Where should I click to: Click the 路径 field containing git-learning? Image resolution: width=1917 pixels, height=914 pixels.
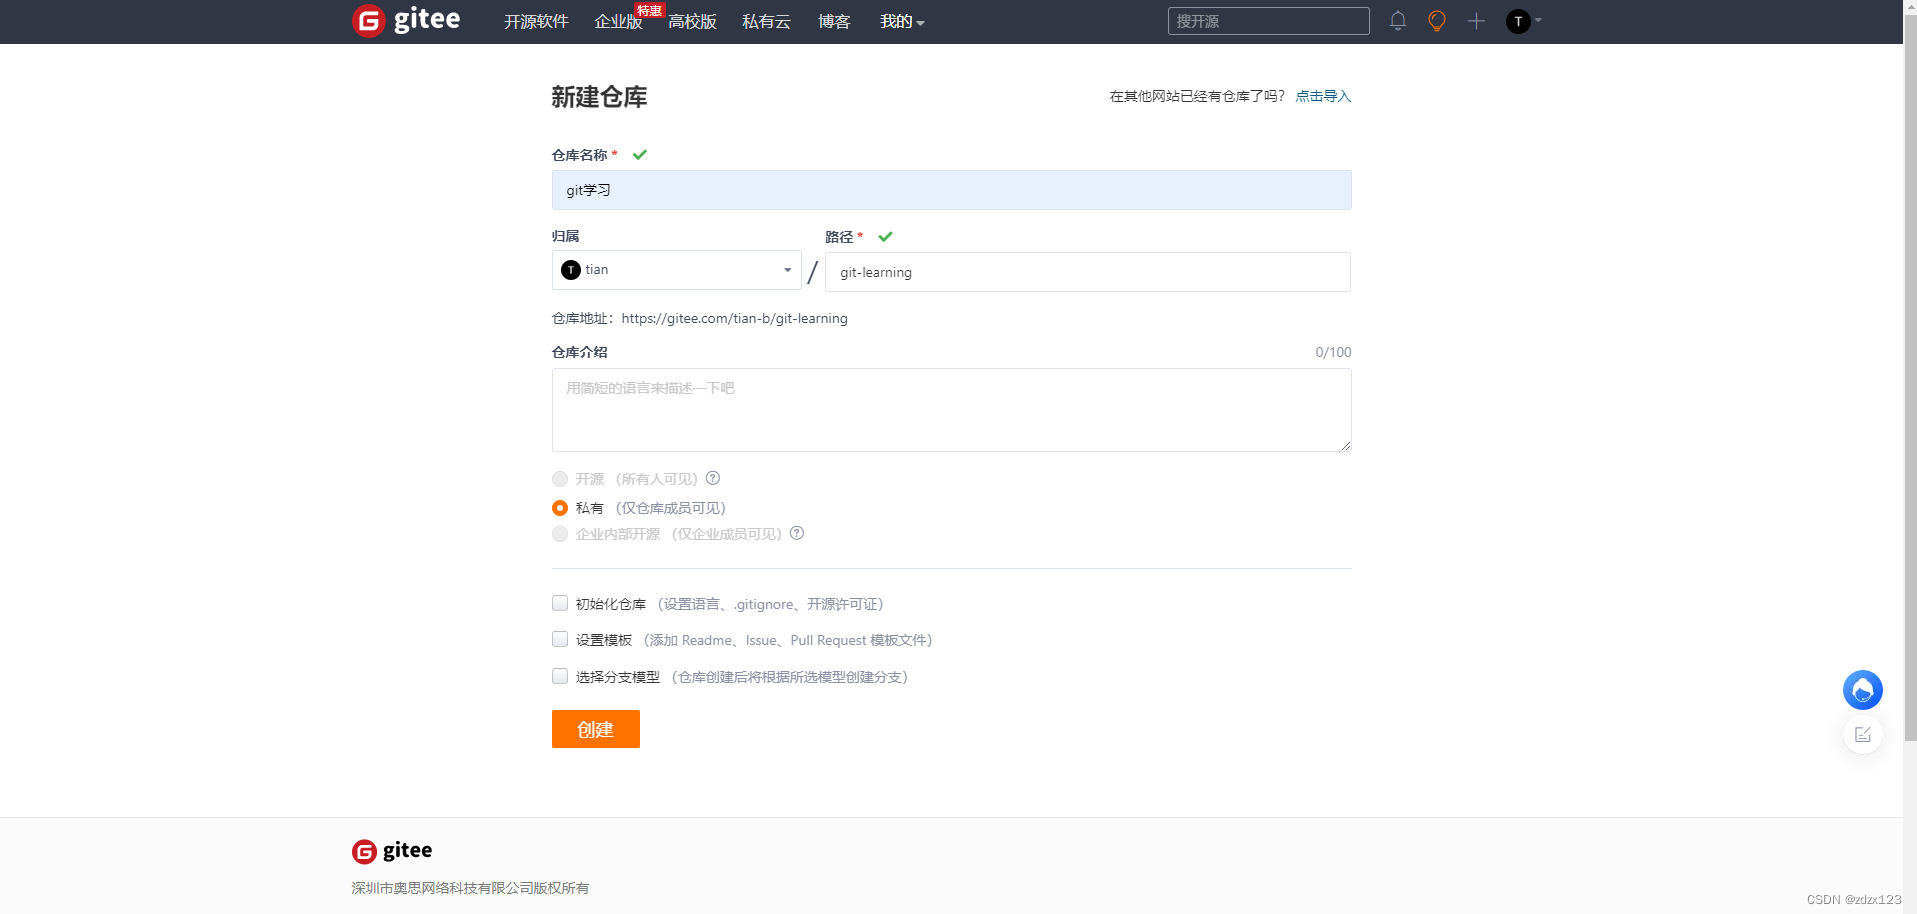tap(1087, 272)
